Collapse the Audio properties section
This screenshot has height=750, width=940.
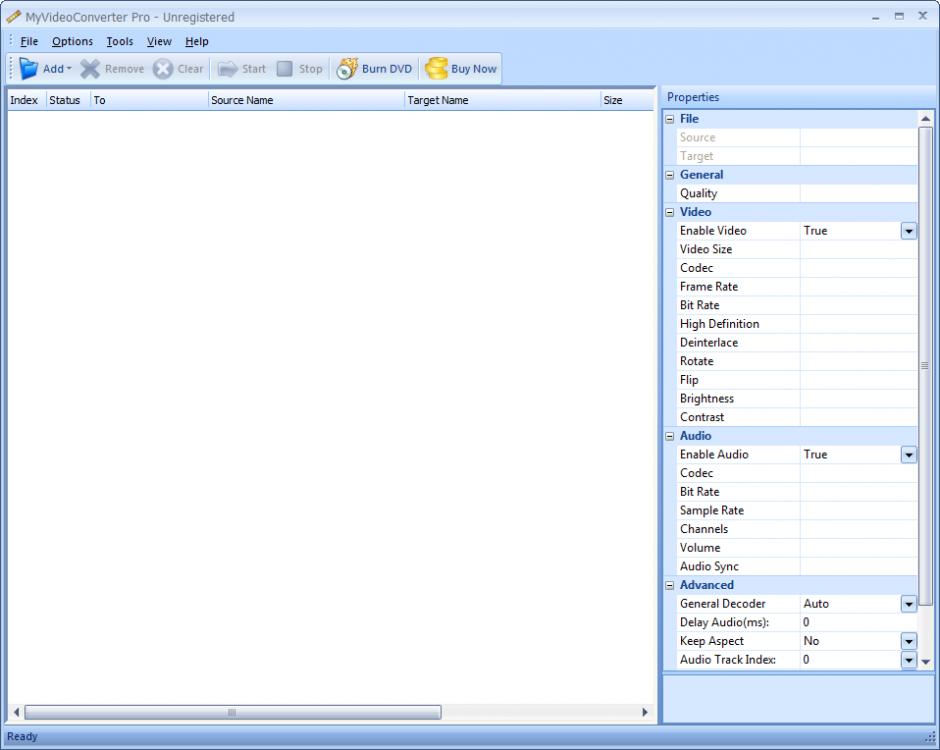pyautogui.click(x=671, y=436)
